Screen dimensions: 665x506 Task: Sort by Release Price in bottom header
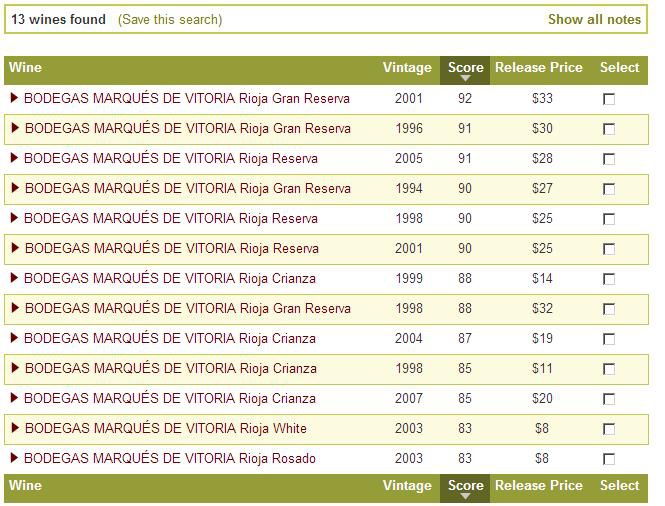coord(539,485)
